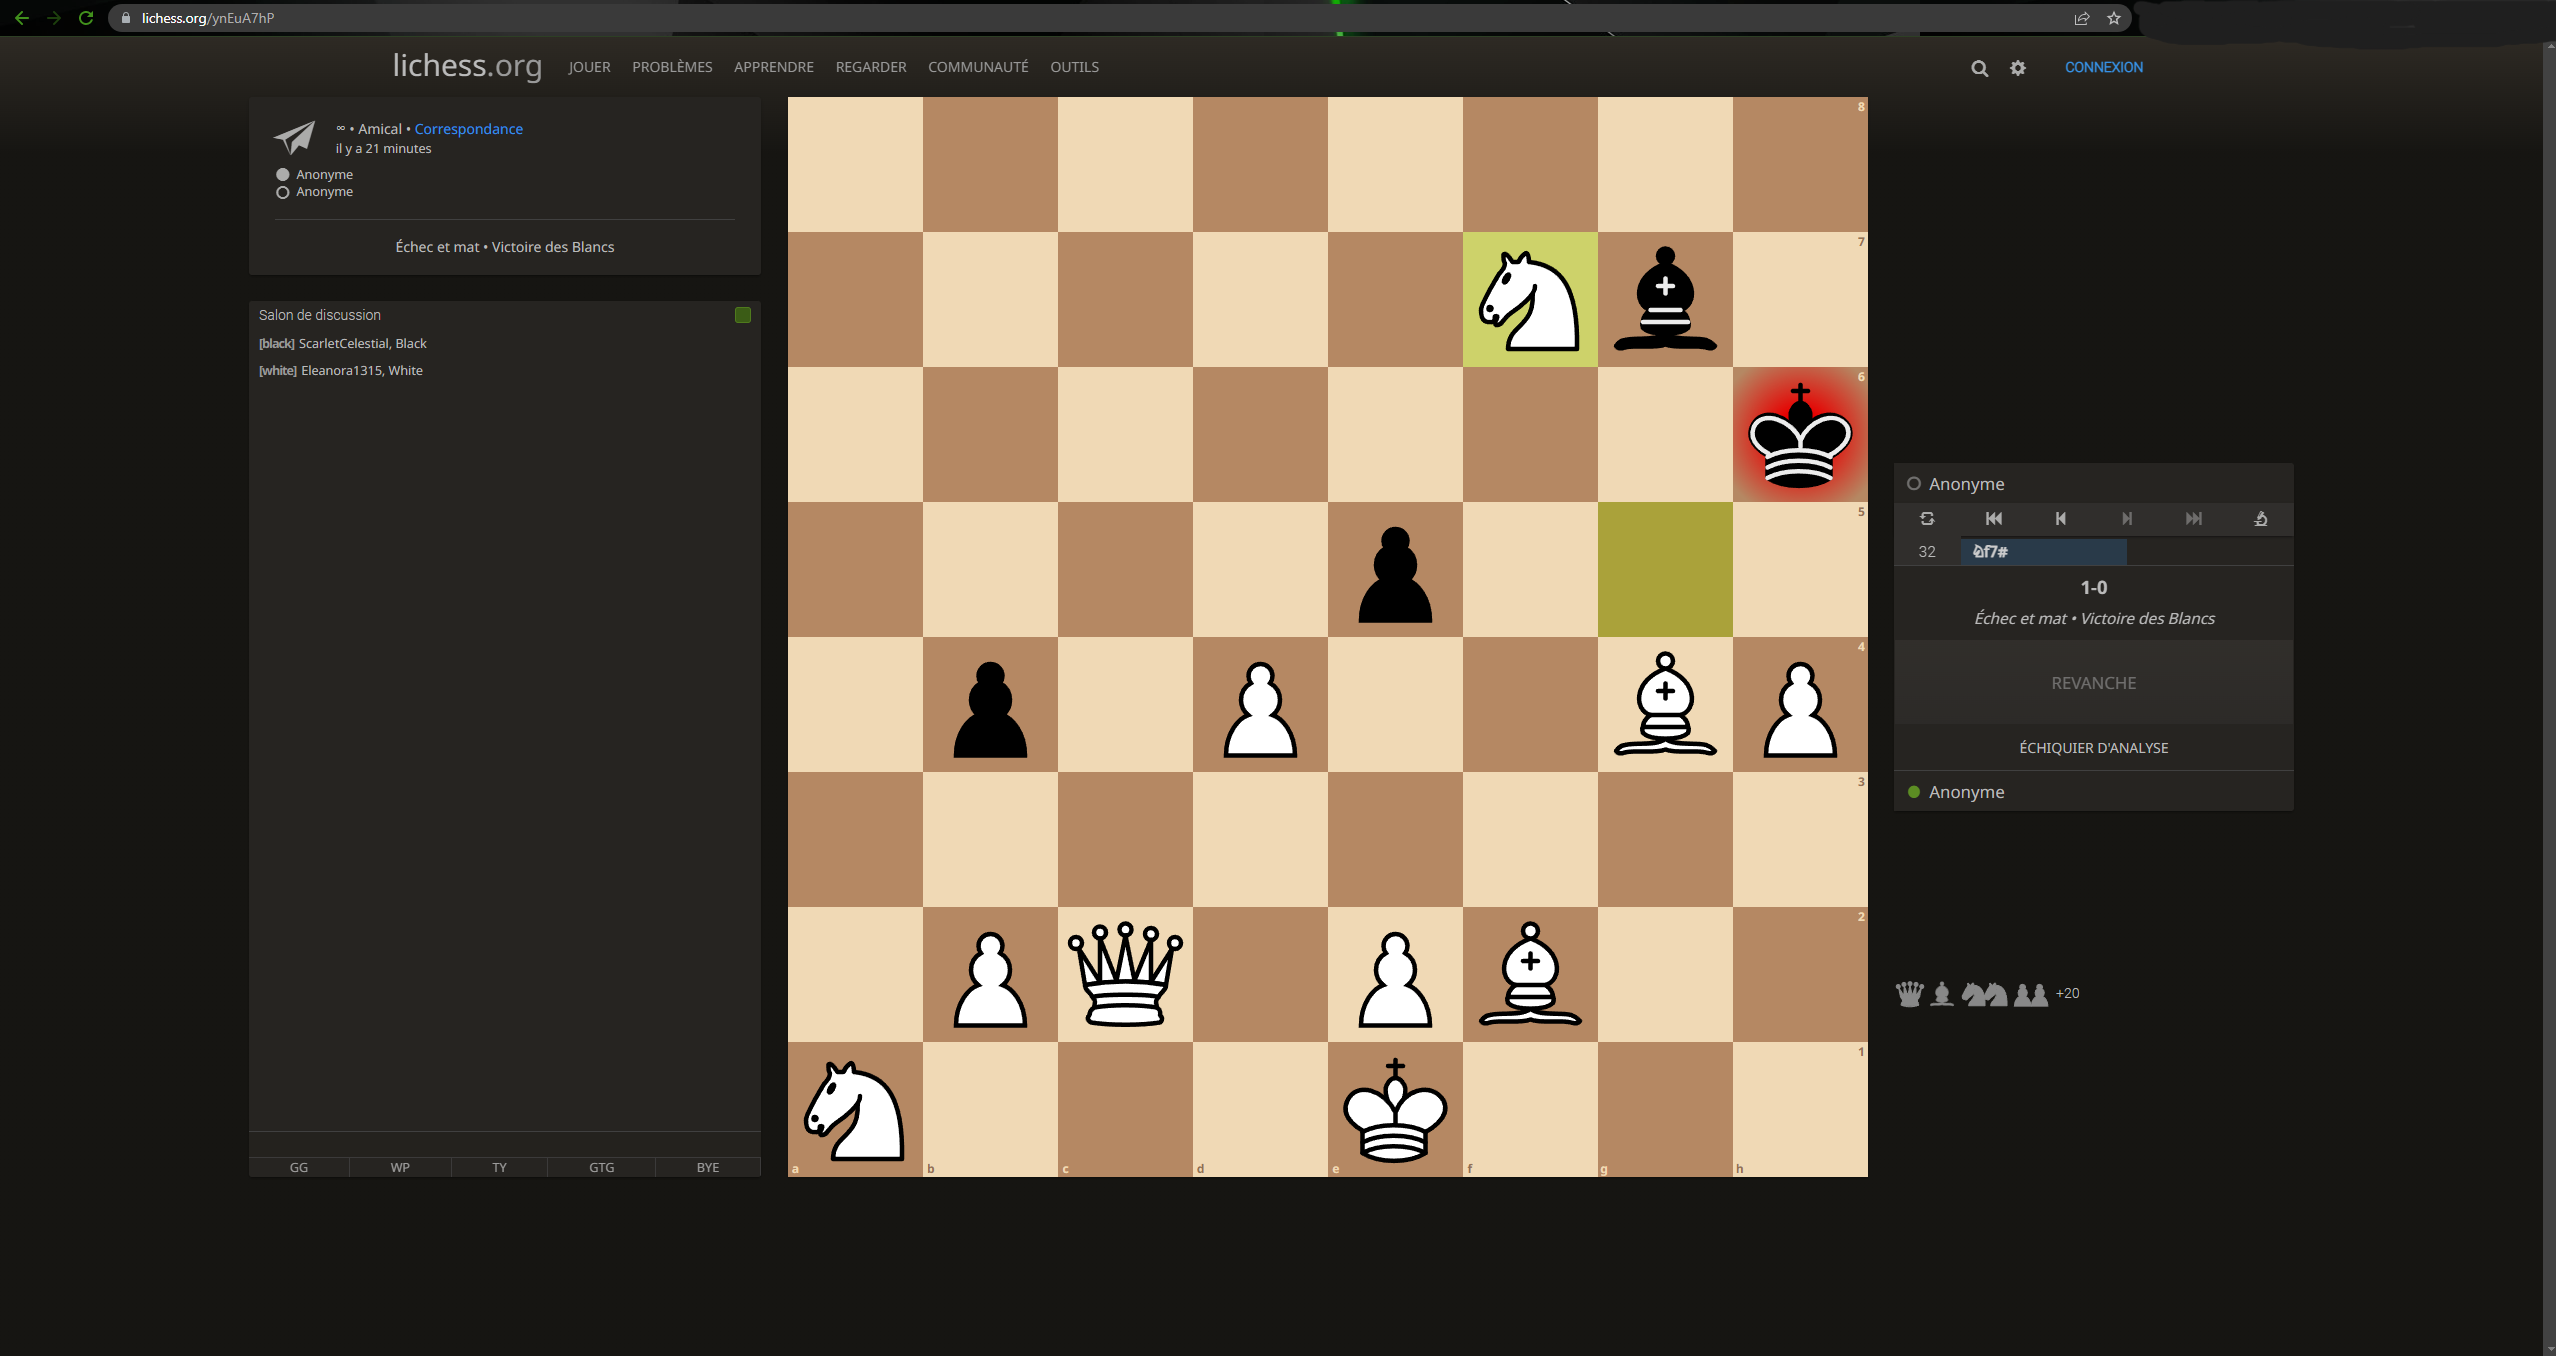Open JOUER menu
The height and width of the screenshot is (1356, 2556).
coord(589,67)
